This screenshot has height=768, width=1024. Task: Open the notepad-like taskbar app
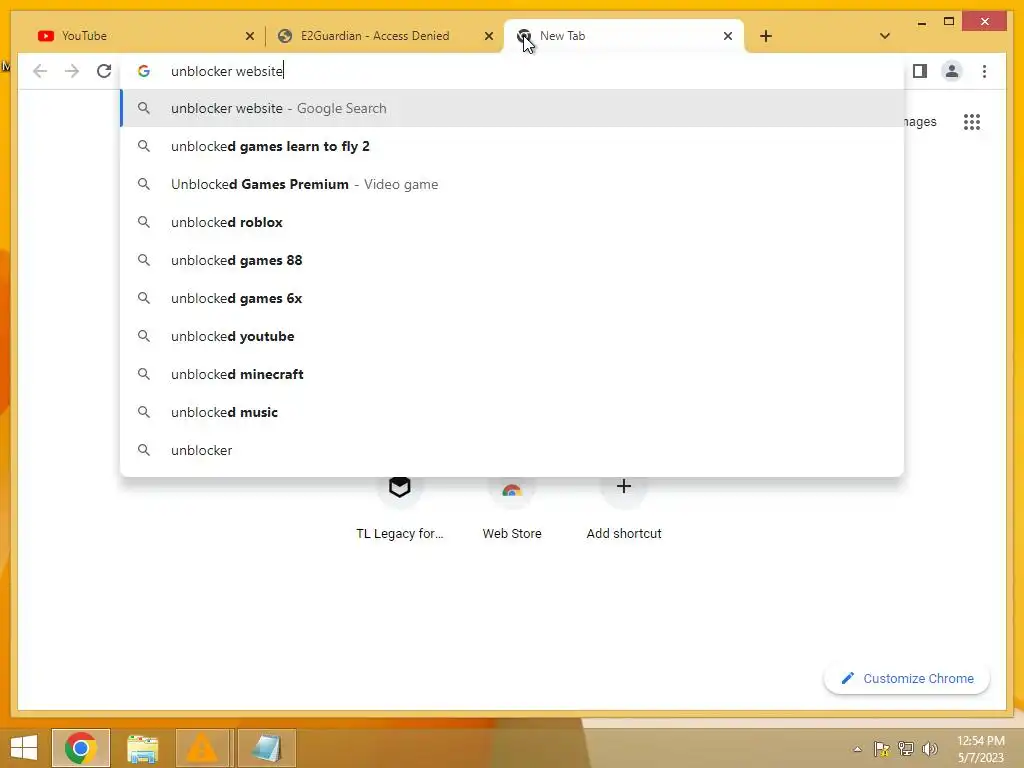(266, 748)
